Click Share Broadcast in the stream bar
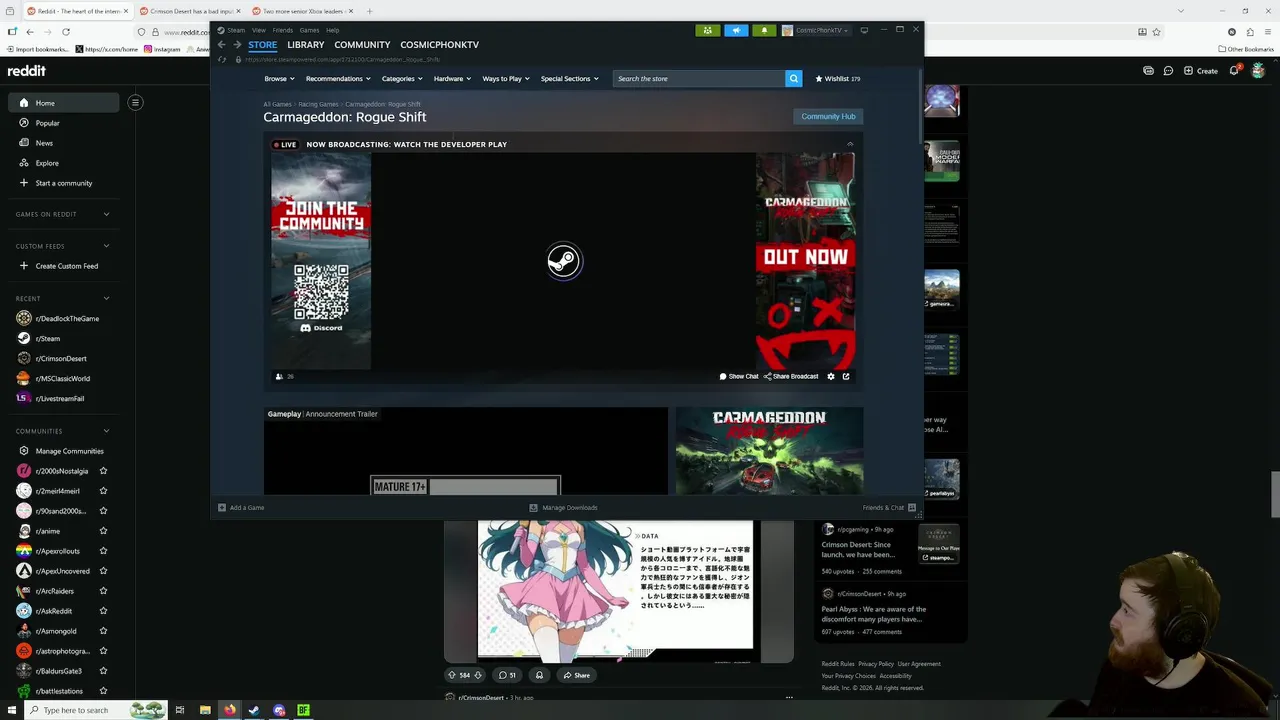Image resolution: width=1280 pixels, height=720 pixels. coord(791,377)
